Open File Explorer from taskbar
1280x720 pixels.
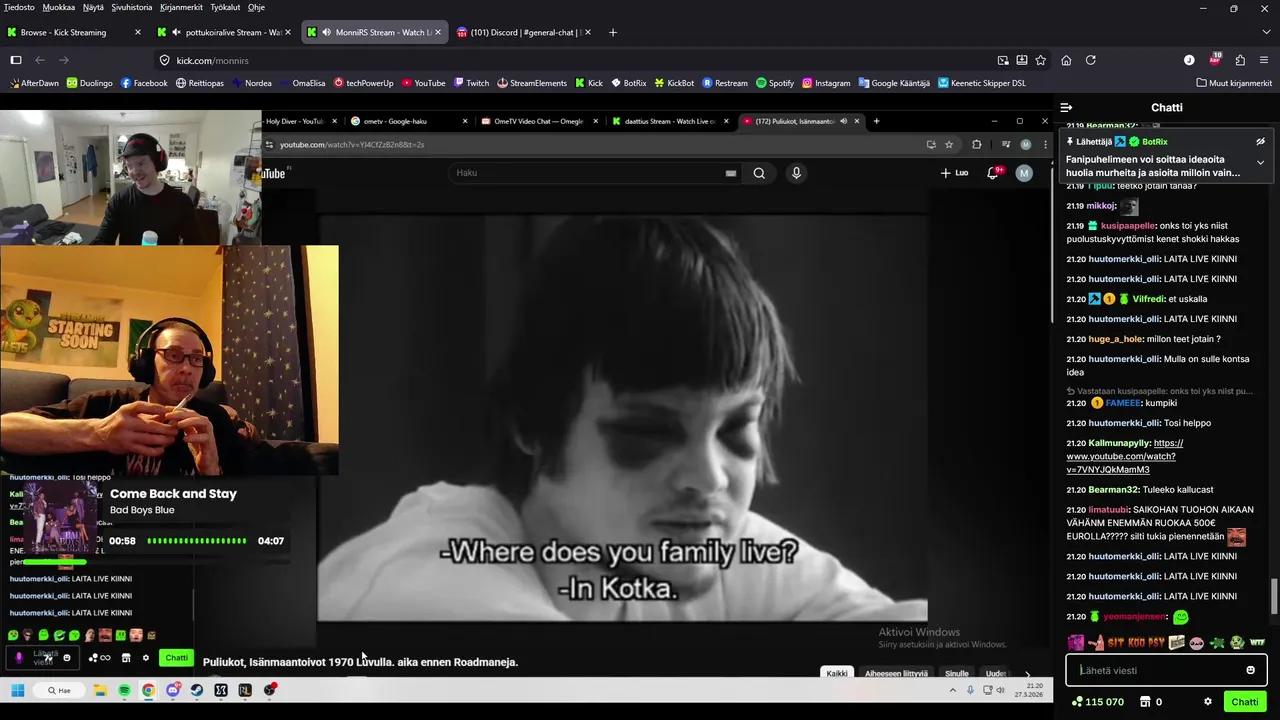pos(100,690)
